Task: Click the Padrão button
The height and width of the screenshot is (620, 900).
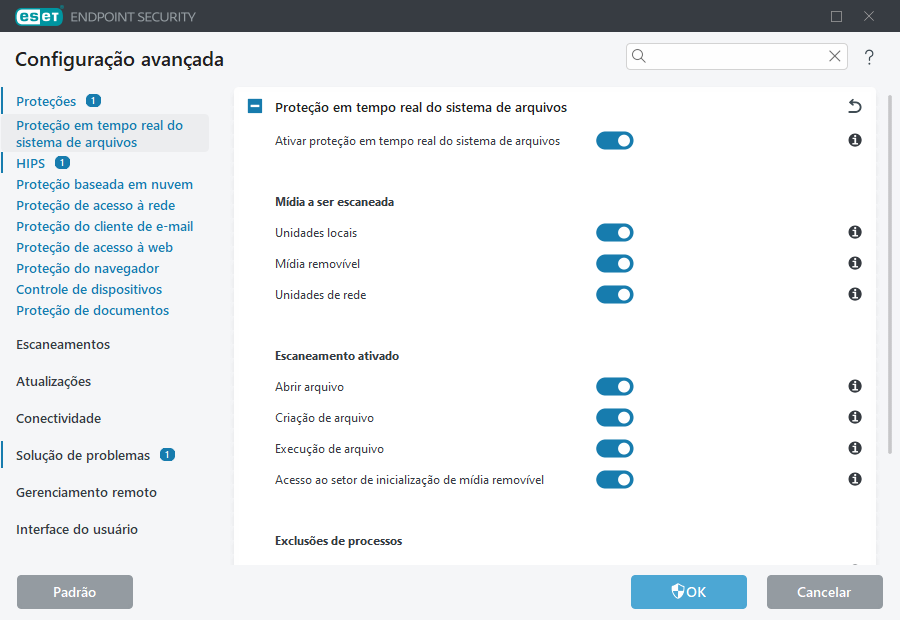Action: click(74, 592)
